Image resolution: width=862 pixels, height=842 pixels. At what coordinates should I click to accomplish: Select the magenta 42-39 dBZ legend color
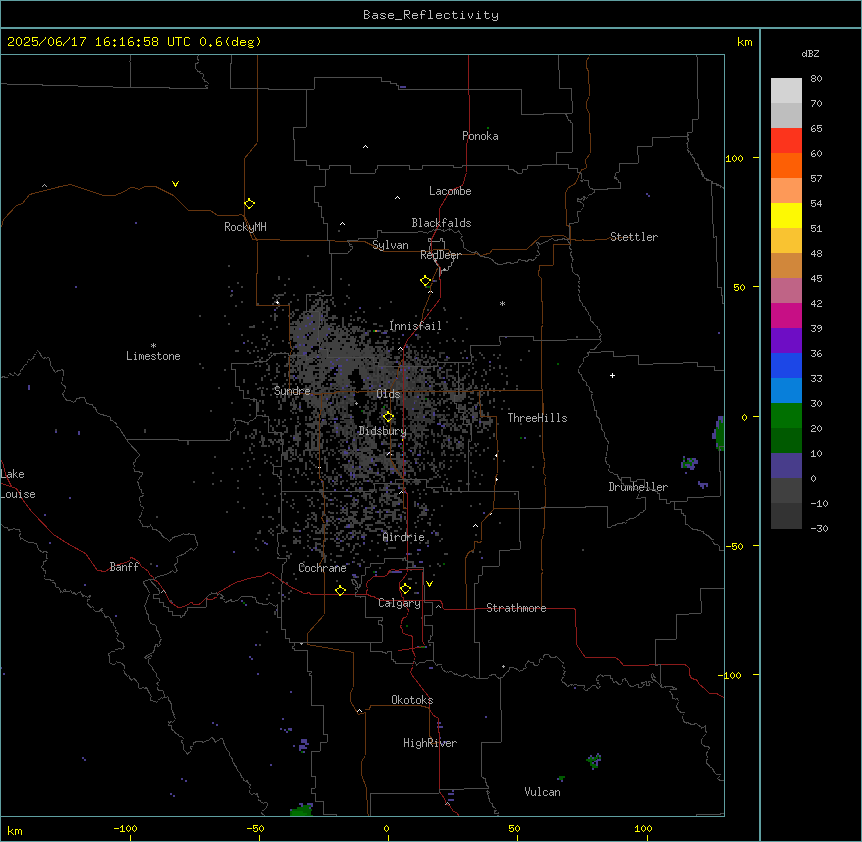786,315
